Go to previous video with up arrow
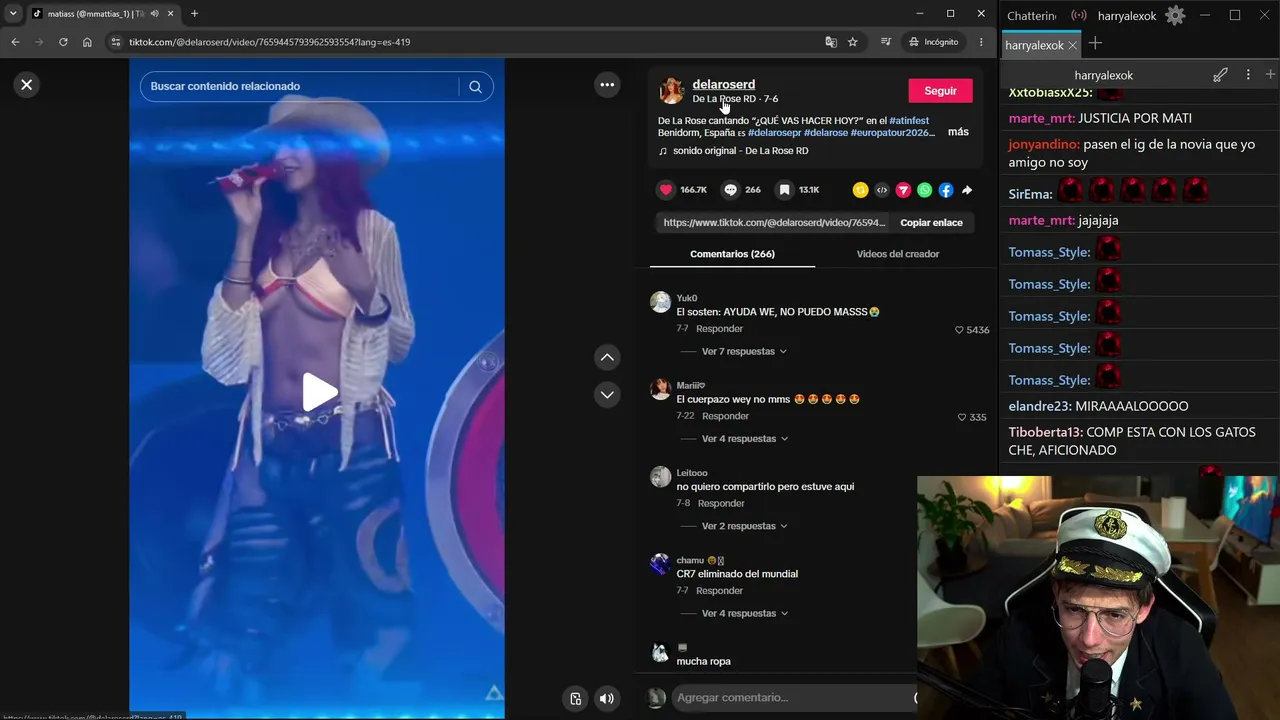1280x720 pixels. click(x=607, y=357)
